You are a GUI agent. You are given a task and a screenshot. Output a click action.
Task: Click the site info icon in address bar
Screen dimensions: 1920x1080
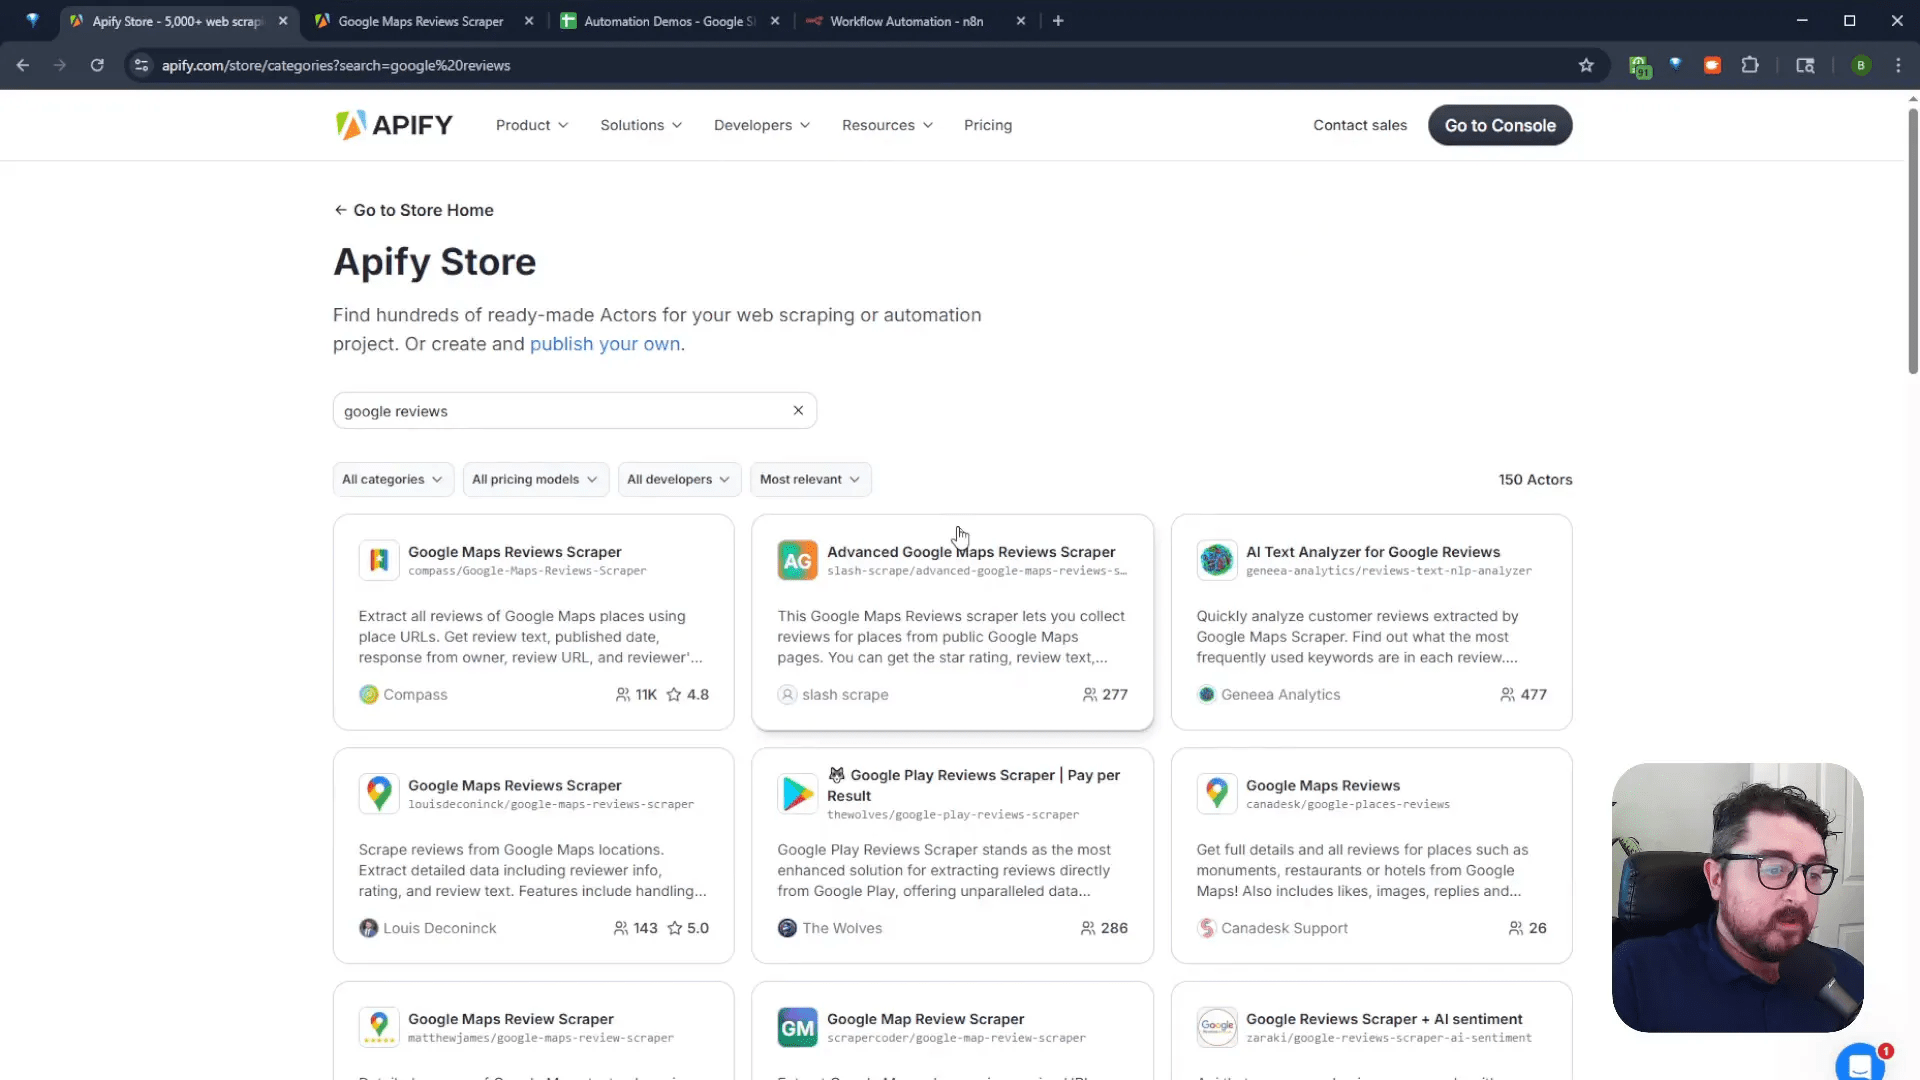point(141,65)
